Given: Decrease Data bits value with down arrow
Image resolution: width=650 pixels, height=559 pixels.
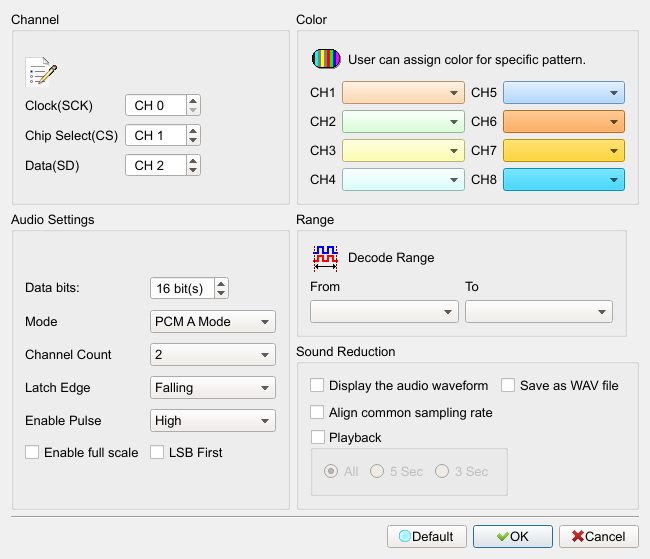Looking at the screenshot, I should (x=221, y=293).
